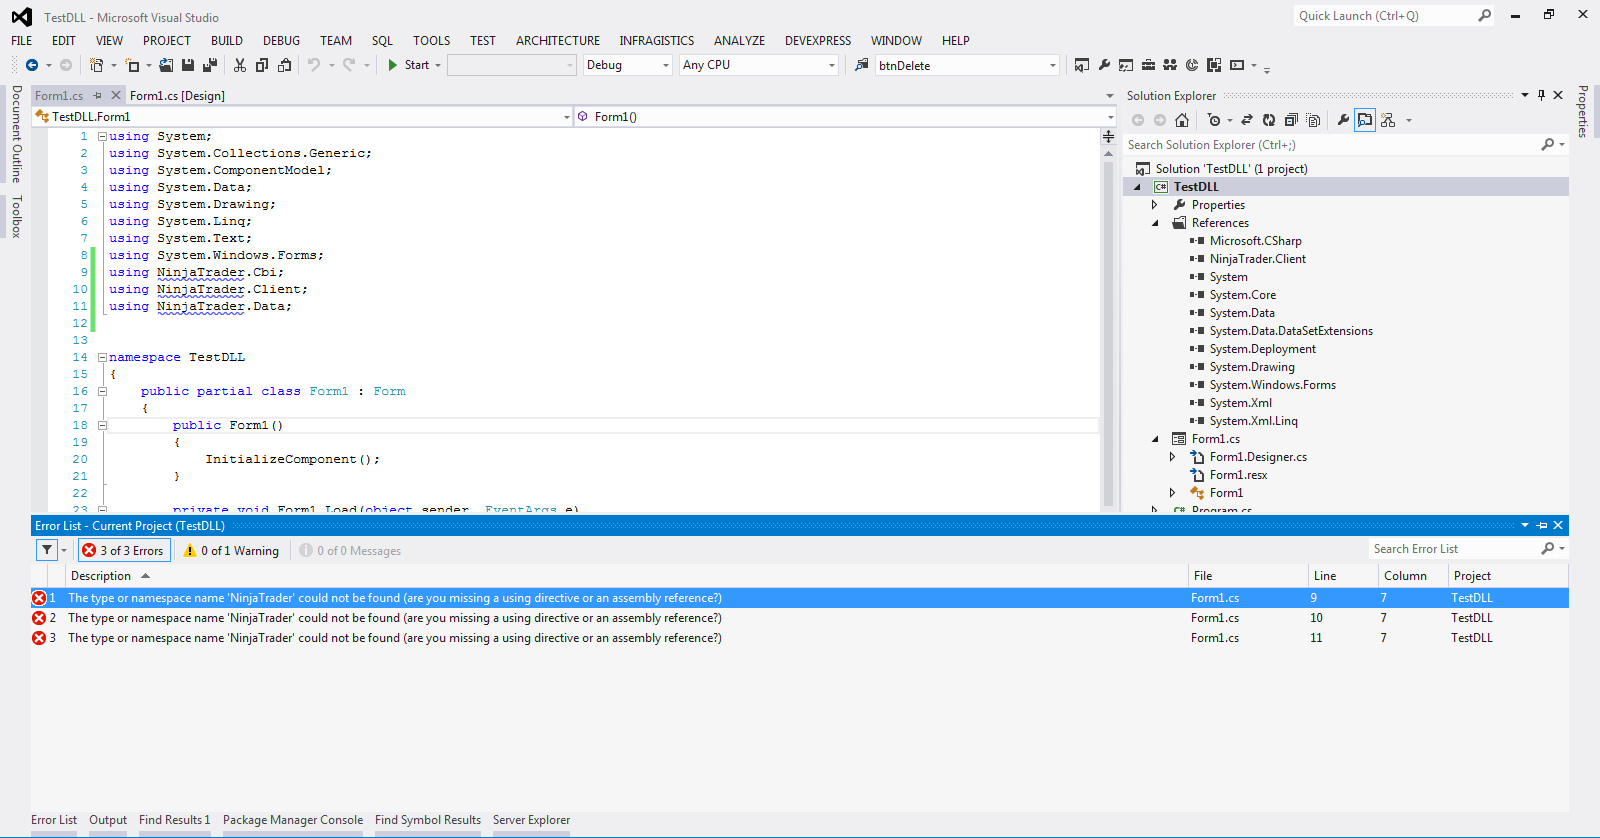Click Properties wrench in Solution Explorer toolbar
This screenshot has width=1600, height=838.
coord(1343,120)
